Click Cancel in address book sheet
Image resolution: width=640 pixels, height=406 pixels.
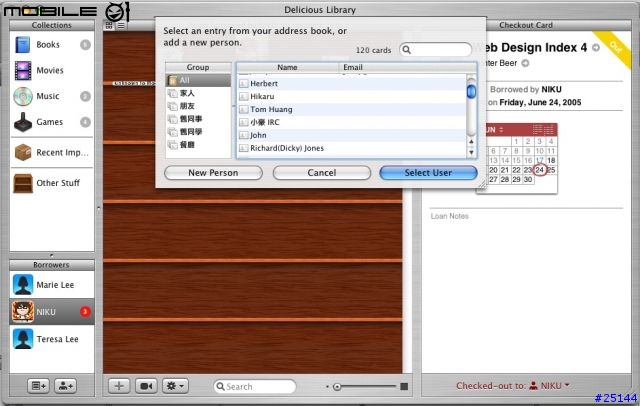click(x=322, y=173)
